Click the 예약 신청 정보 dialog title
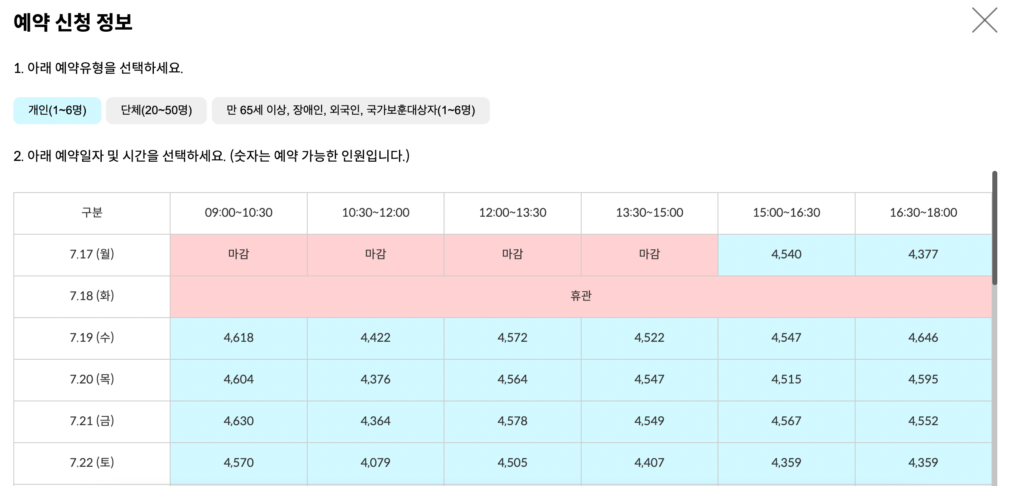This screenshot has width=1024, height=486. (x=73, y=22)
